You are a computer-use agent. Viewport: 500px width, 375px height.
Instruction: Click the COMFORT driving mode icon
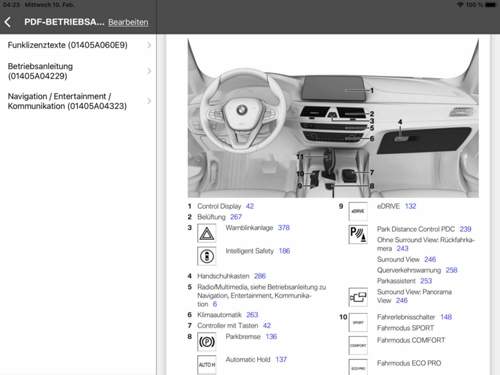point(358,345)
